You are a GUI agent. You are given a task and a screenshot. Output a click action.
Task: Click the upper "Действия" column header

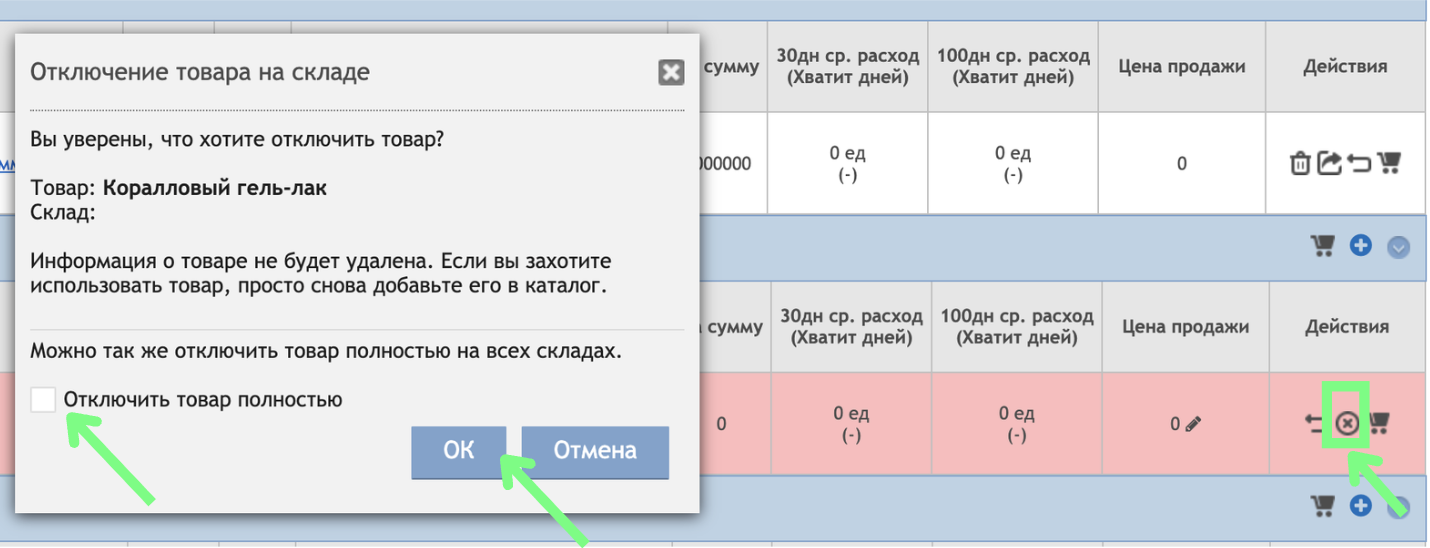[1345, 67]
